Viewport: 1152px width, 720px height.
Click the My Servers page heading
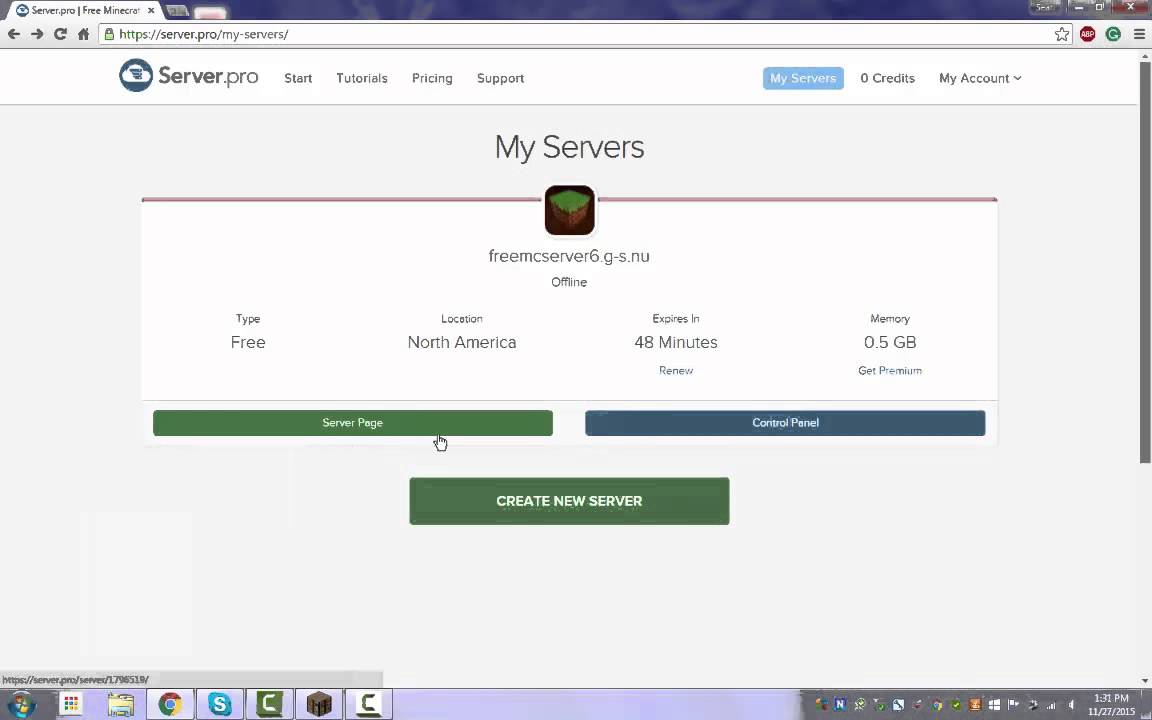point(569,147)
